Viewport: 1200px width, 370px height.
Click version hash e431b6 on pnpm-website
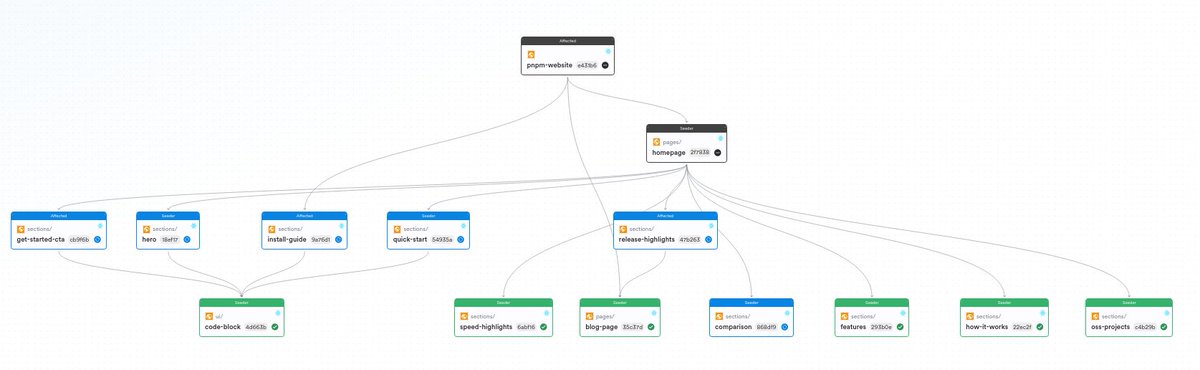587,65
